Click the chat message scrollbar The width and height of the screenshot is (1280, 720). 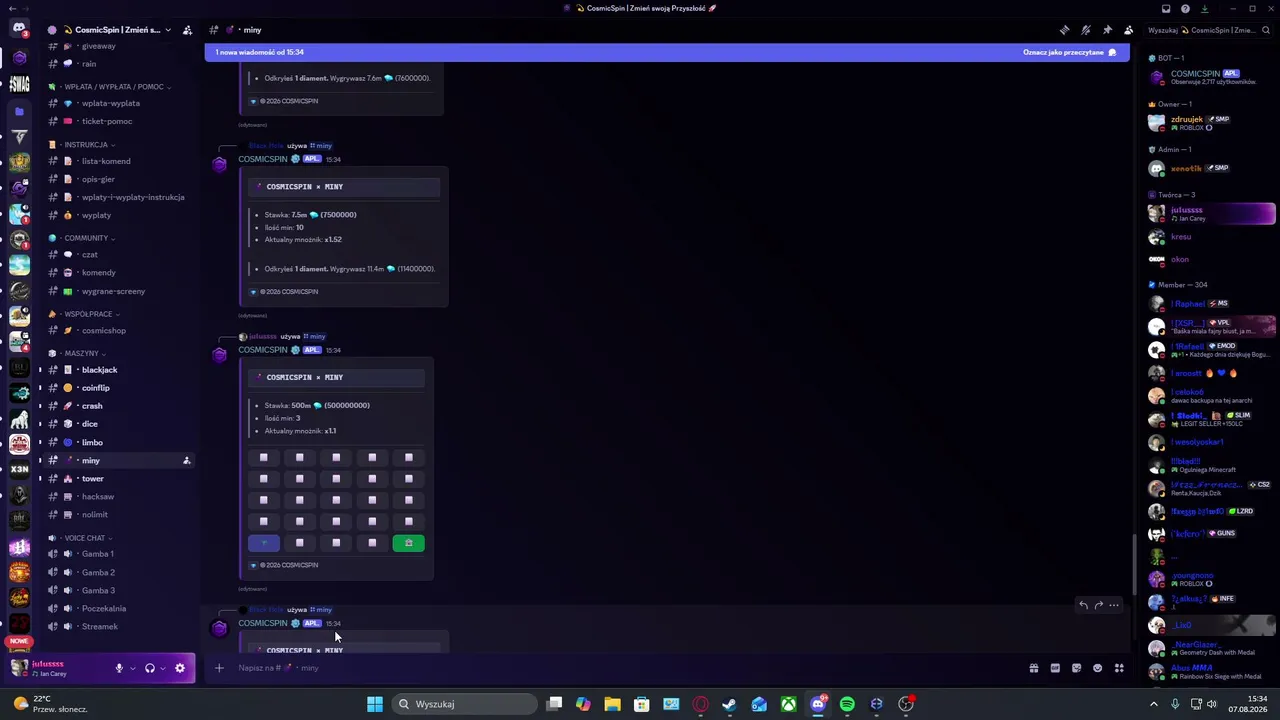pos(1133,565)
